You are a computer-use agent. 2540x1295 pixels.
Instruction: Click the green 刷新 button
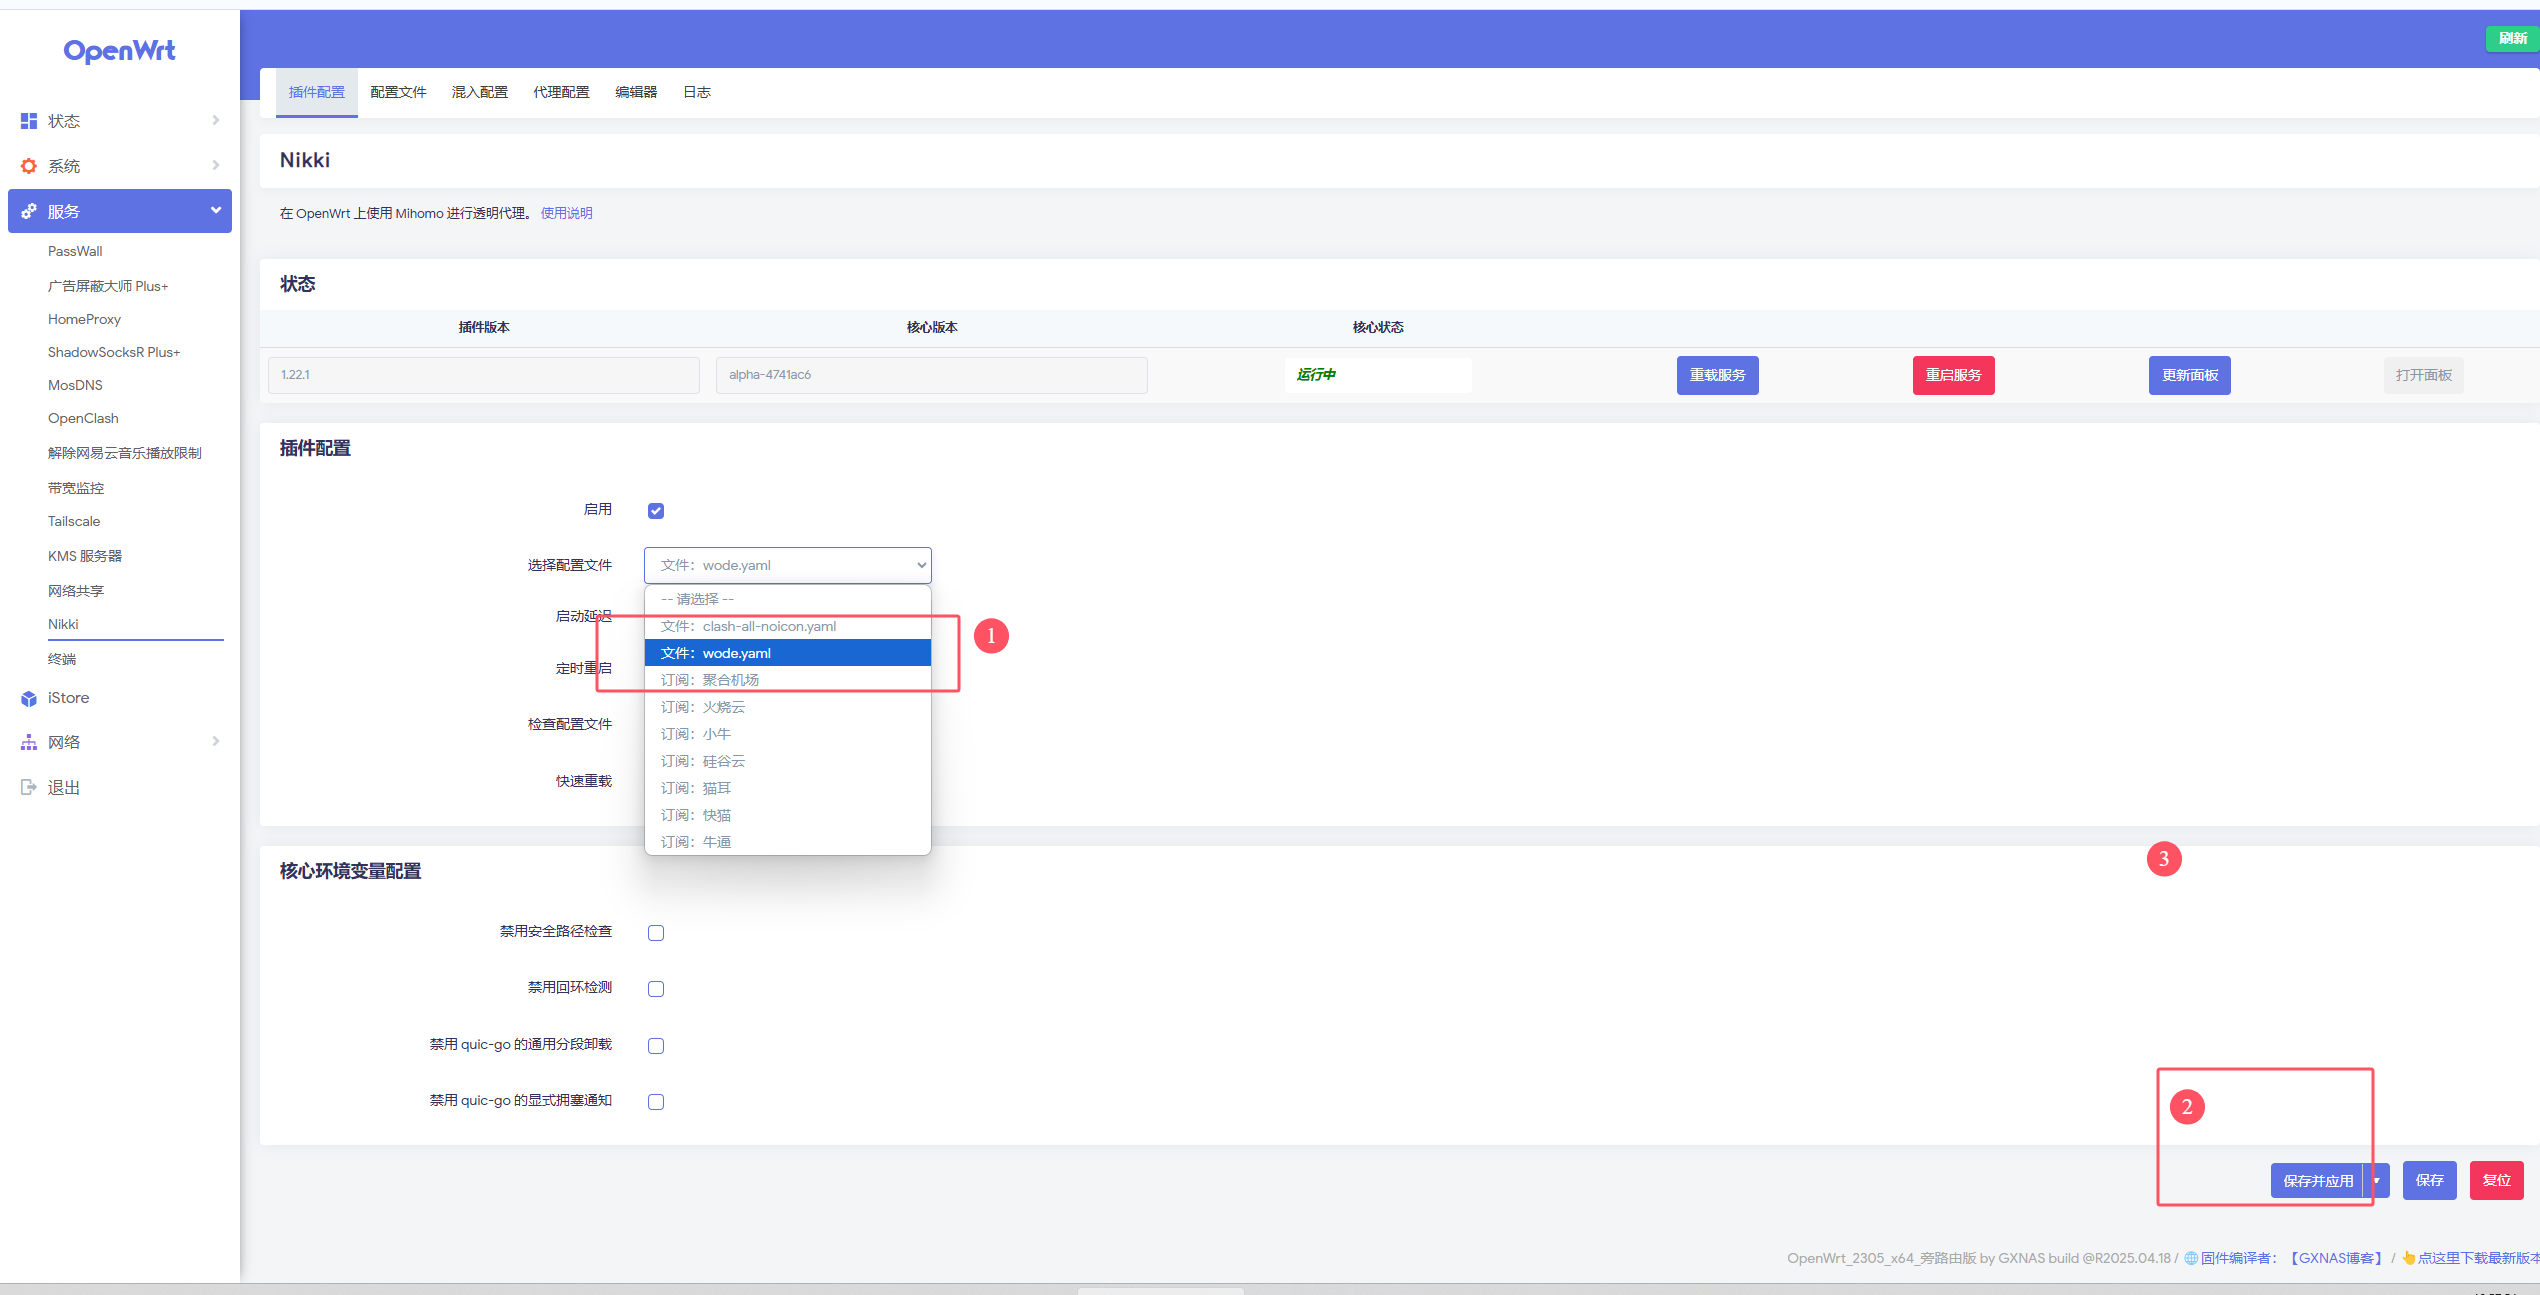[2512, 38]
